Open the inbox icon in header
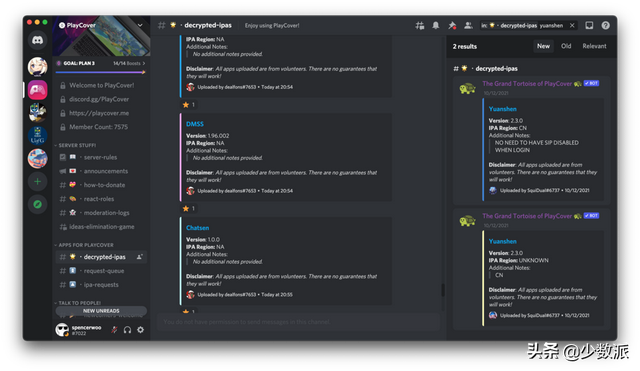The width and height of the screenshot is (640, 371). [x=589, y=25]
